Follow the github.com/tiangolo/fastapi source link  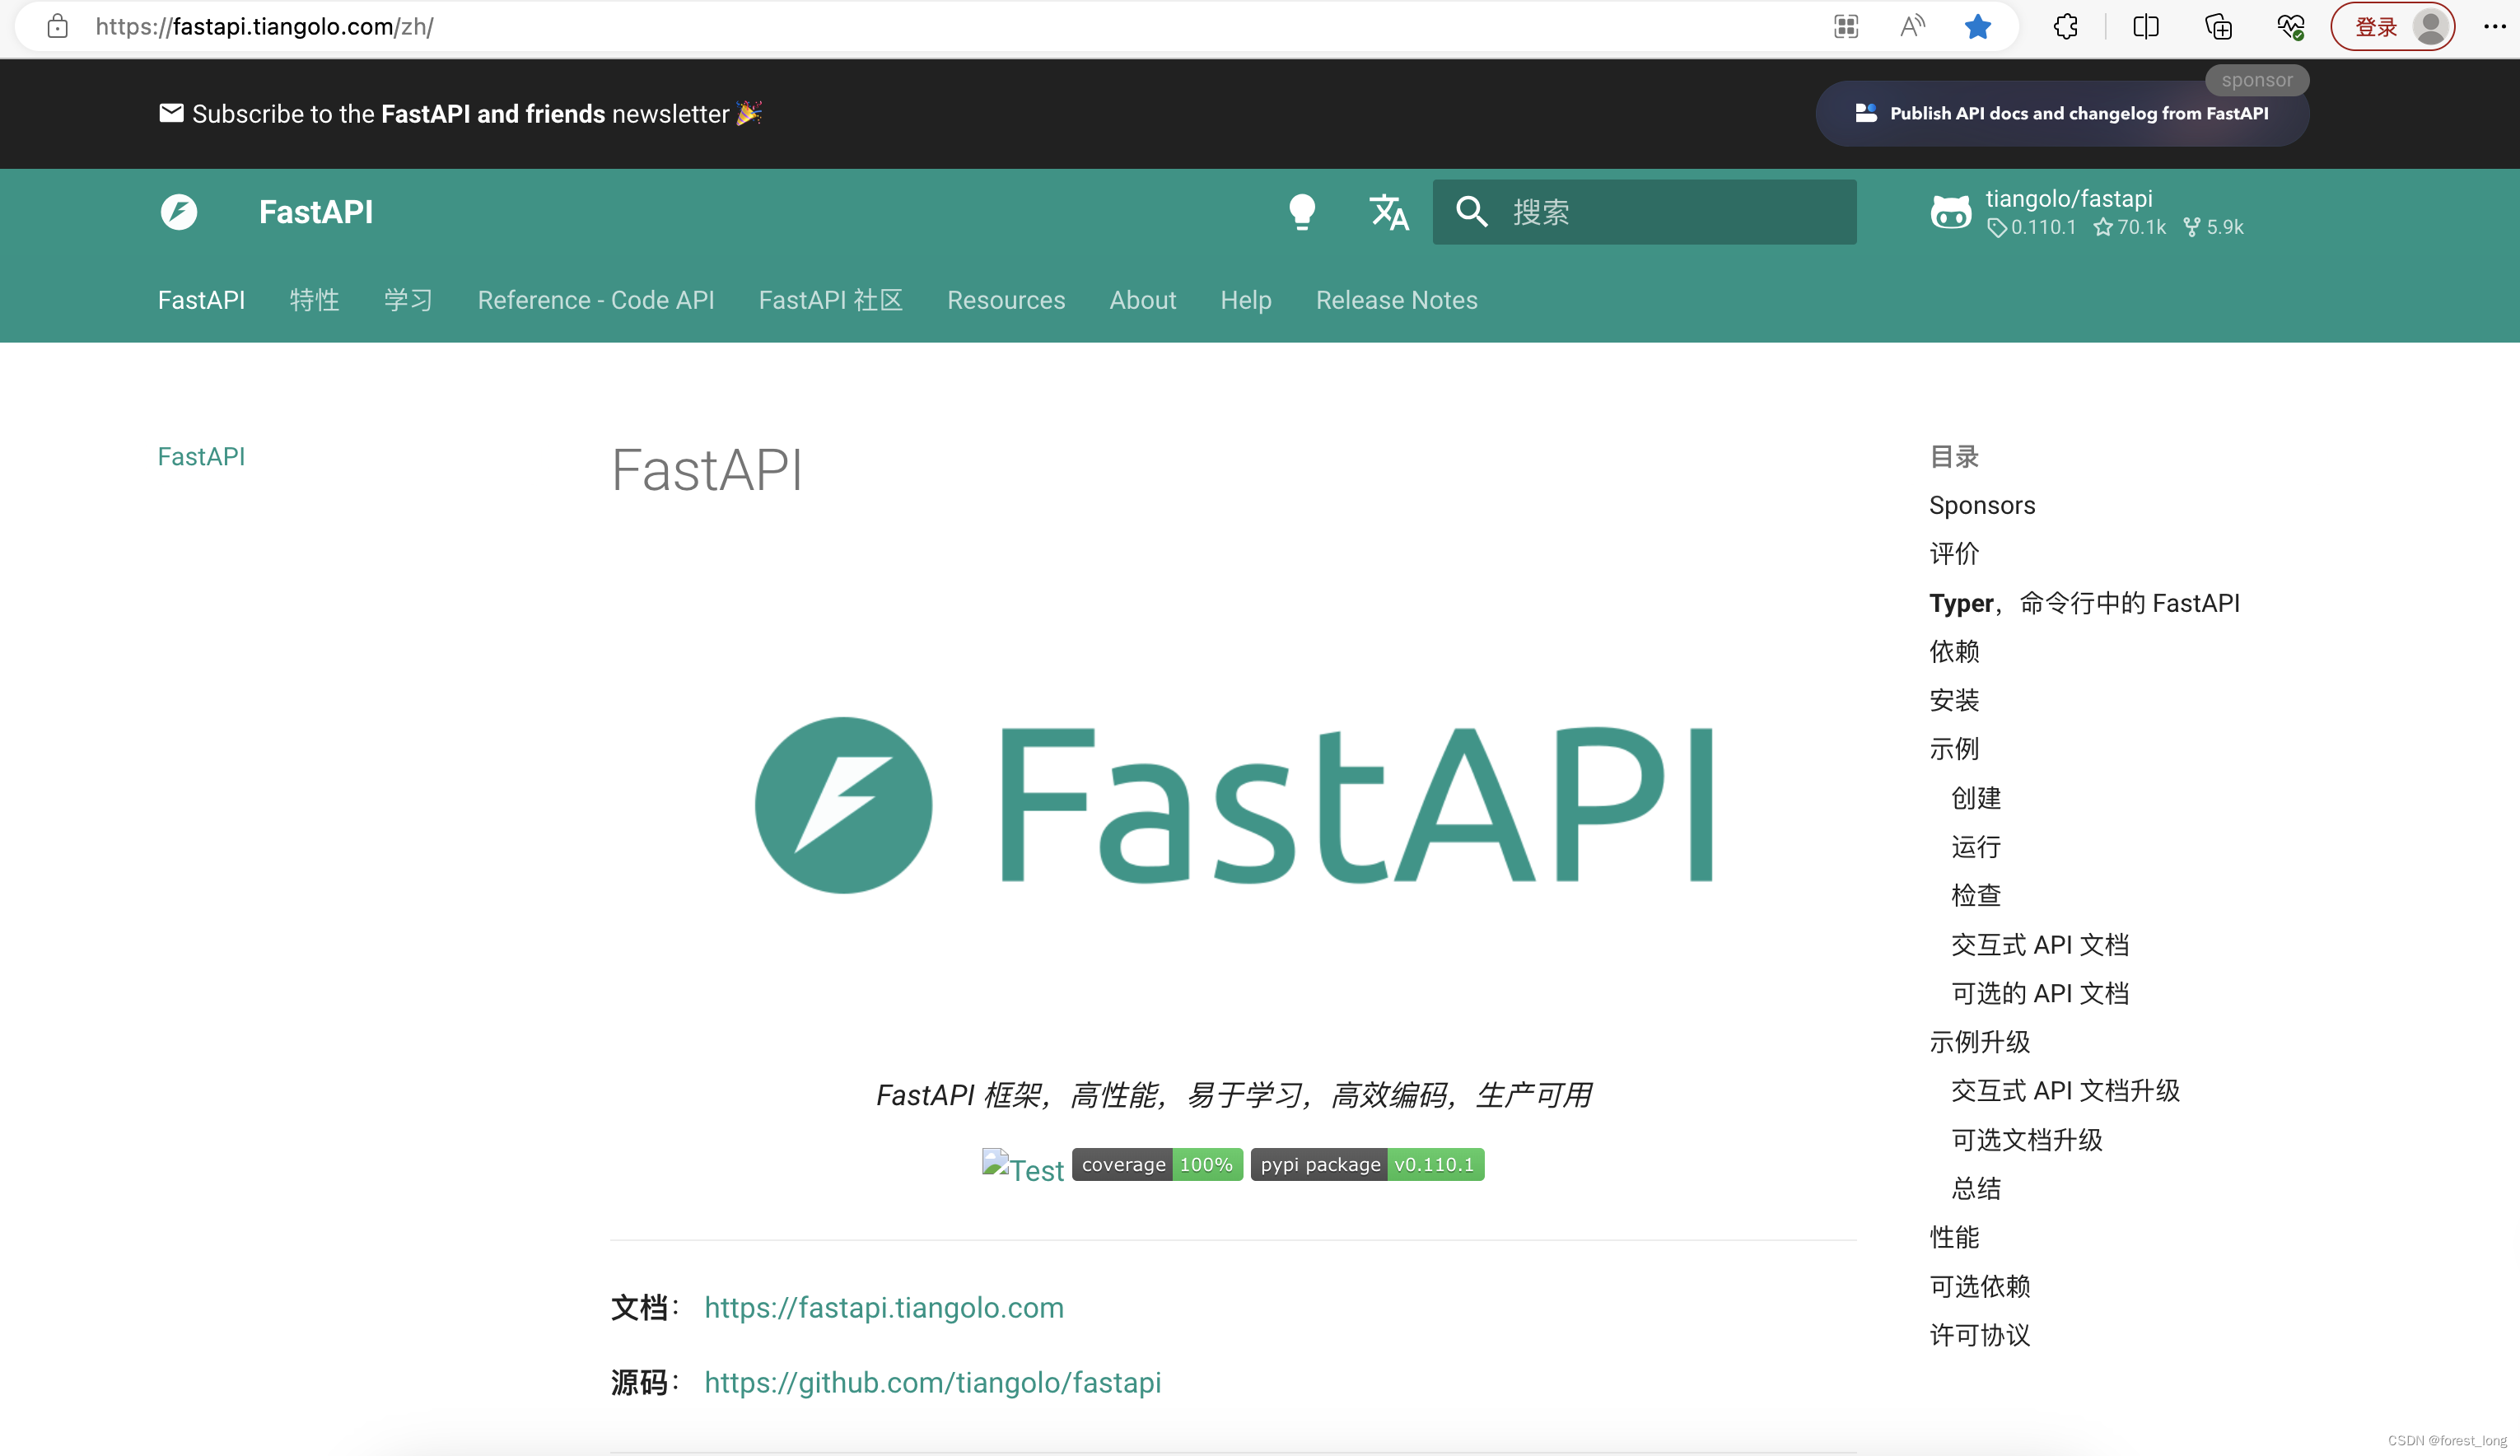coord(932,1383)
